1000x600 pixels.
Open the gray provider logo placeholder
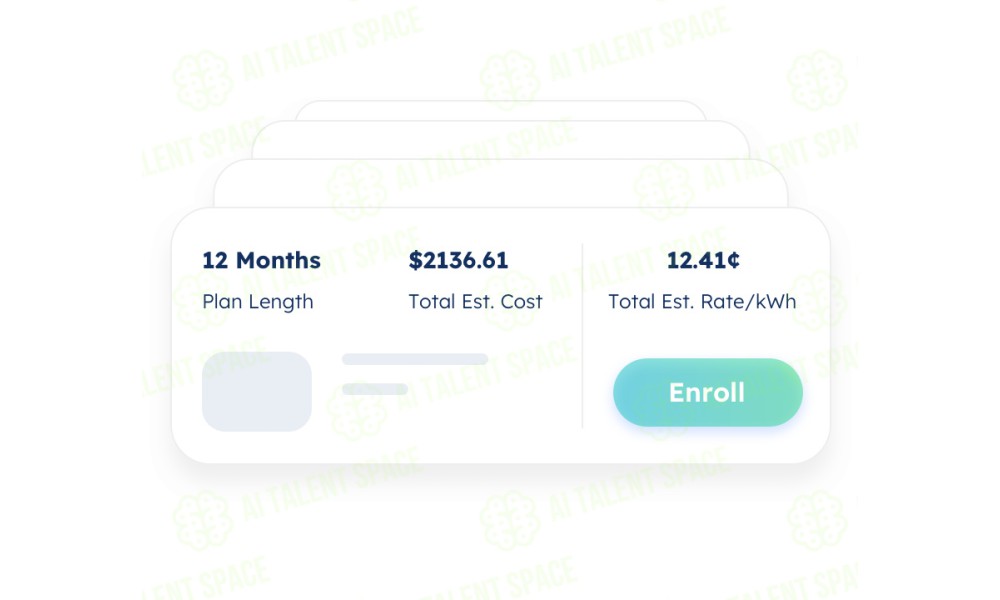click(257, 391)
